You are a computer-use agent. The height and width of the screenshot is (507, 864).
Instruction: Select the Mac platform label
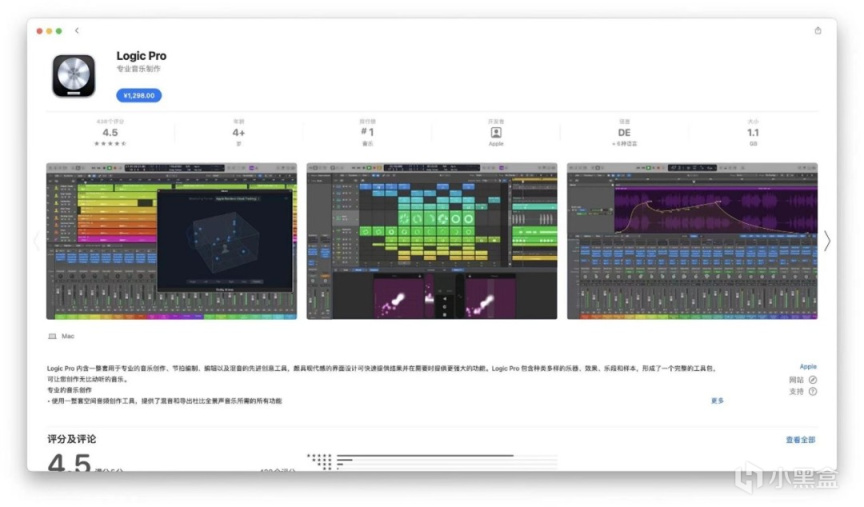(62, 336)
